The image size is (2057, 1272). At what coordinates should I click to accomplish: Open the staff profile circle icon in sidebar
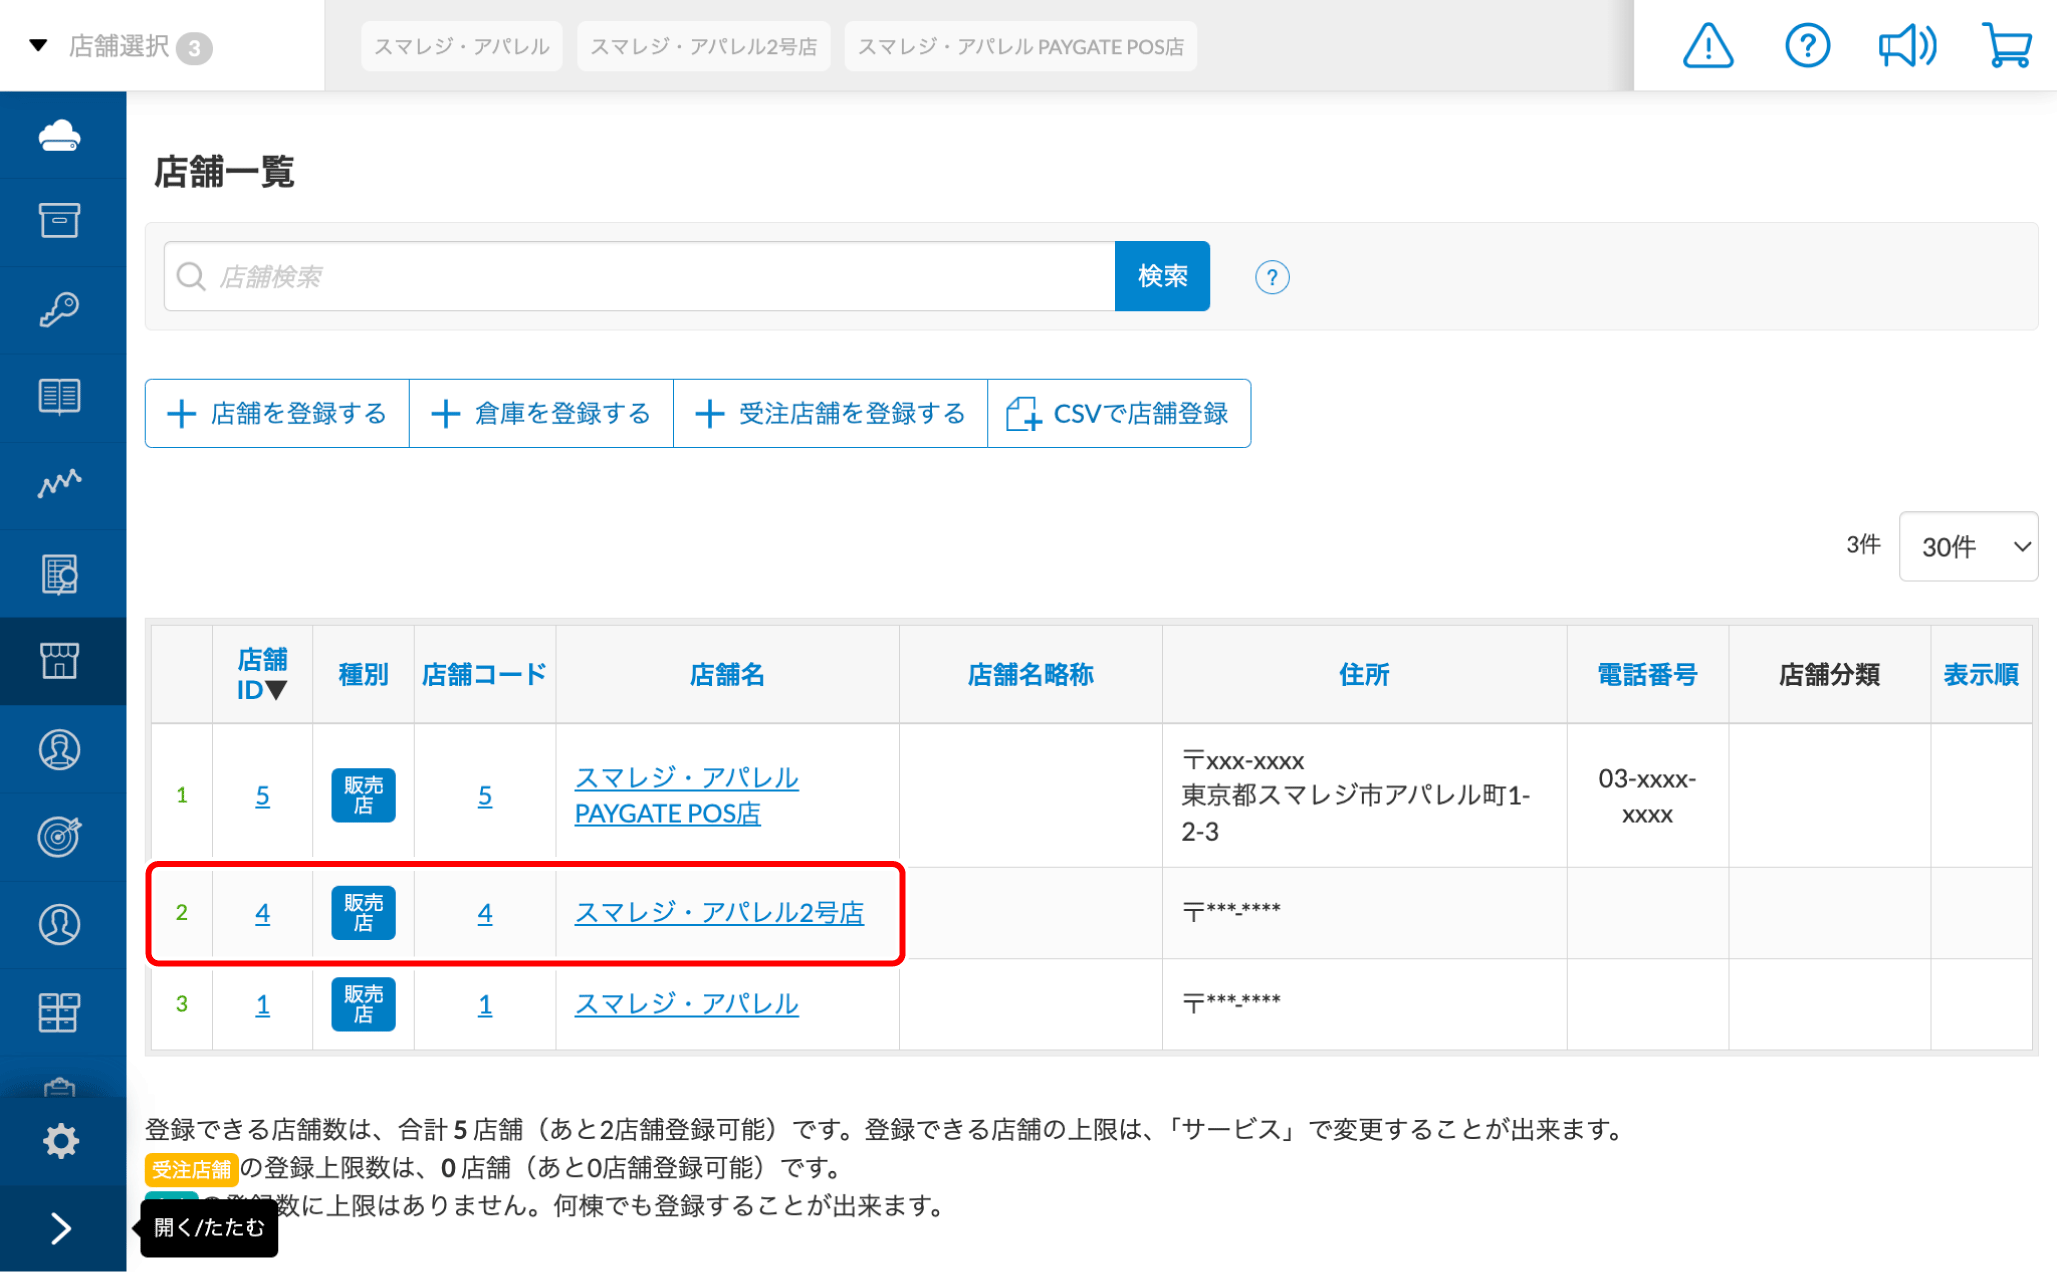click(x=60, y=749)
